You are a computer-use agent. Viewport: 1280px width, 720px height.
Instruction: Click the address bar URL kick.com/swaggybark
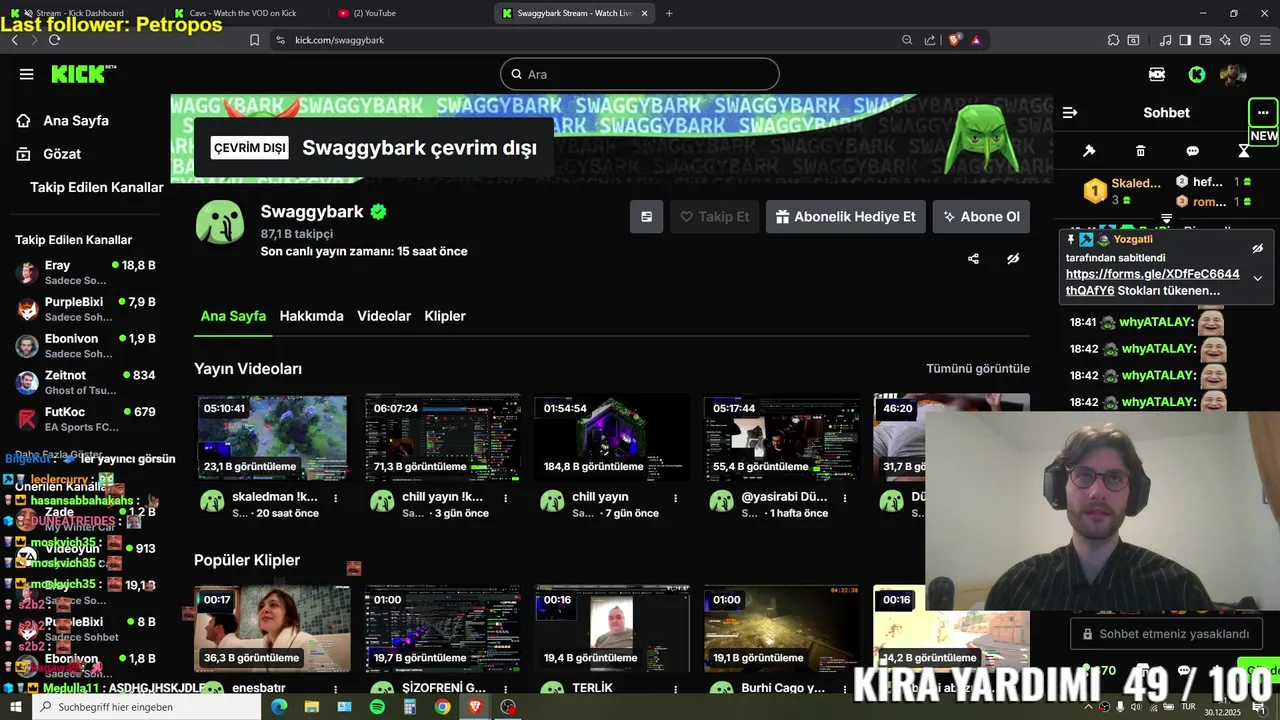pos(339,40)
